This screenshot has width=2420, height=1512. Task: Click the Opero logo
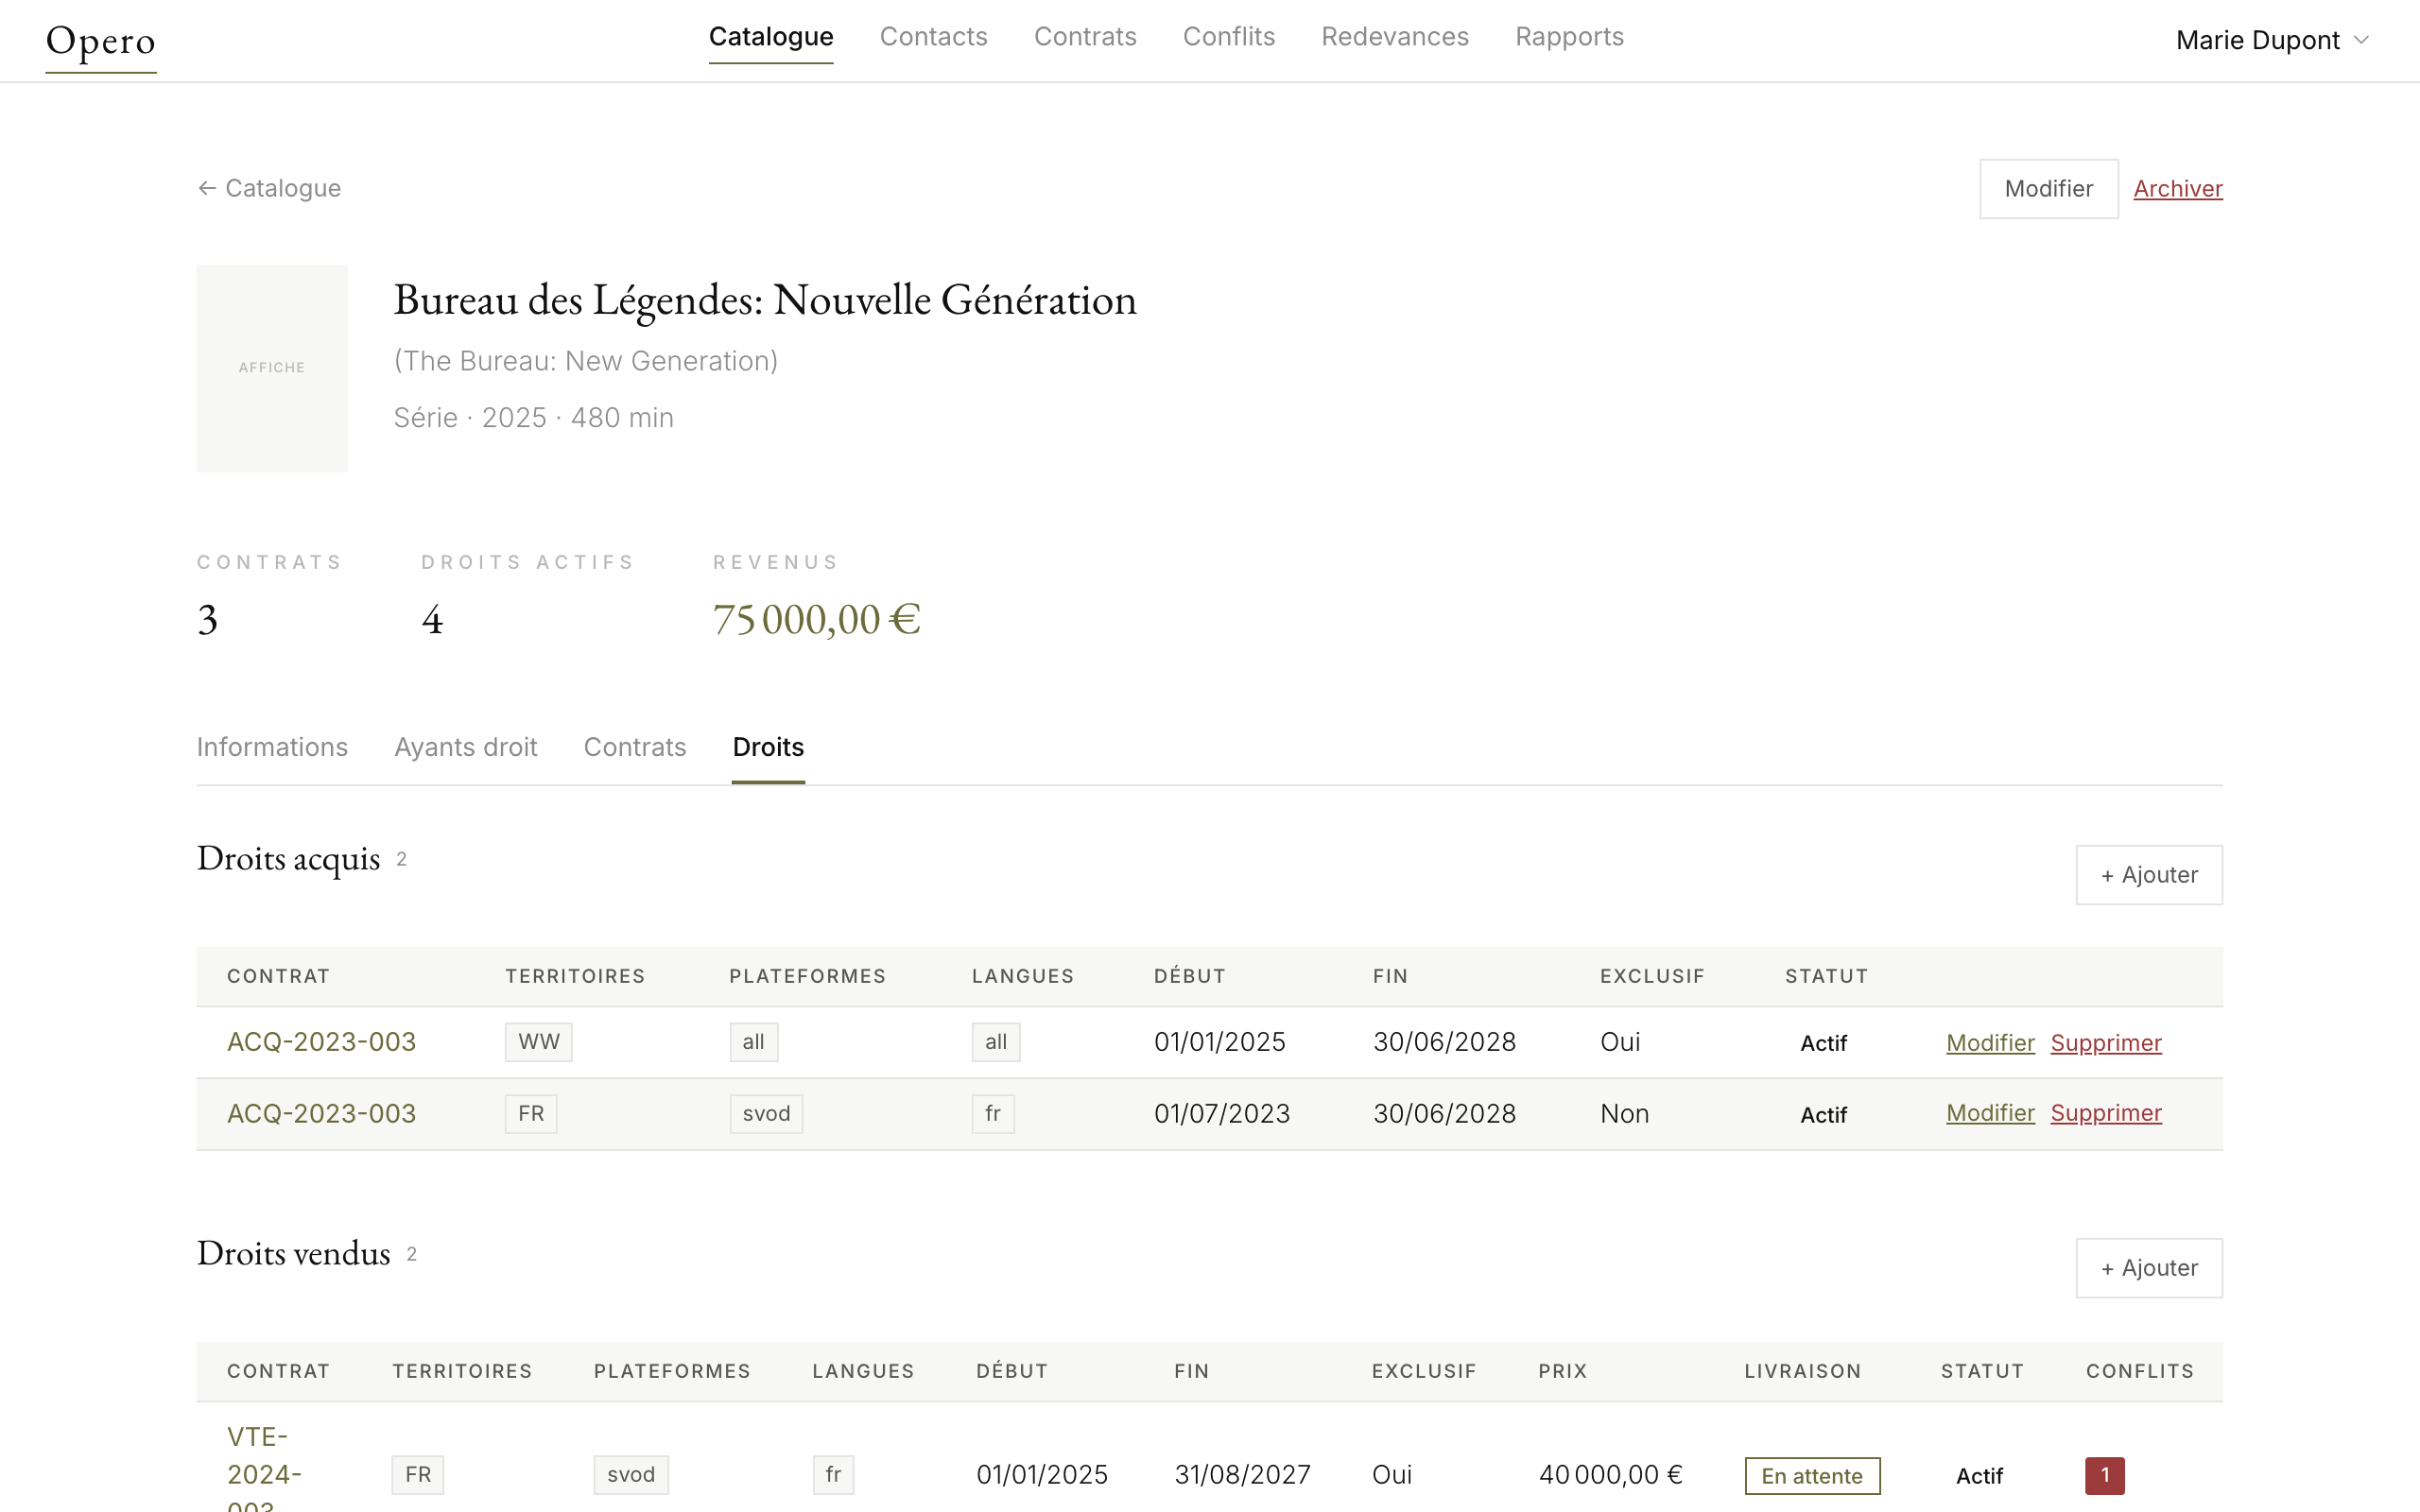tap(100, 41)
